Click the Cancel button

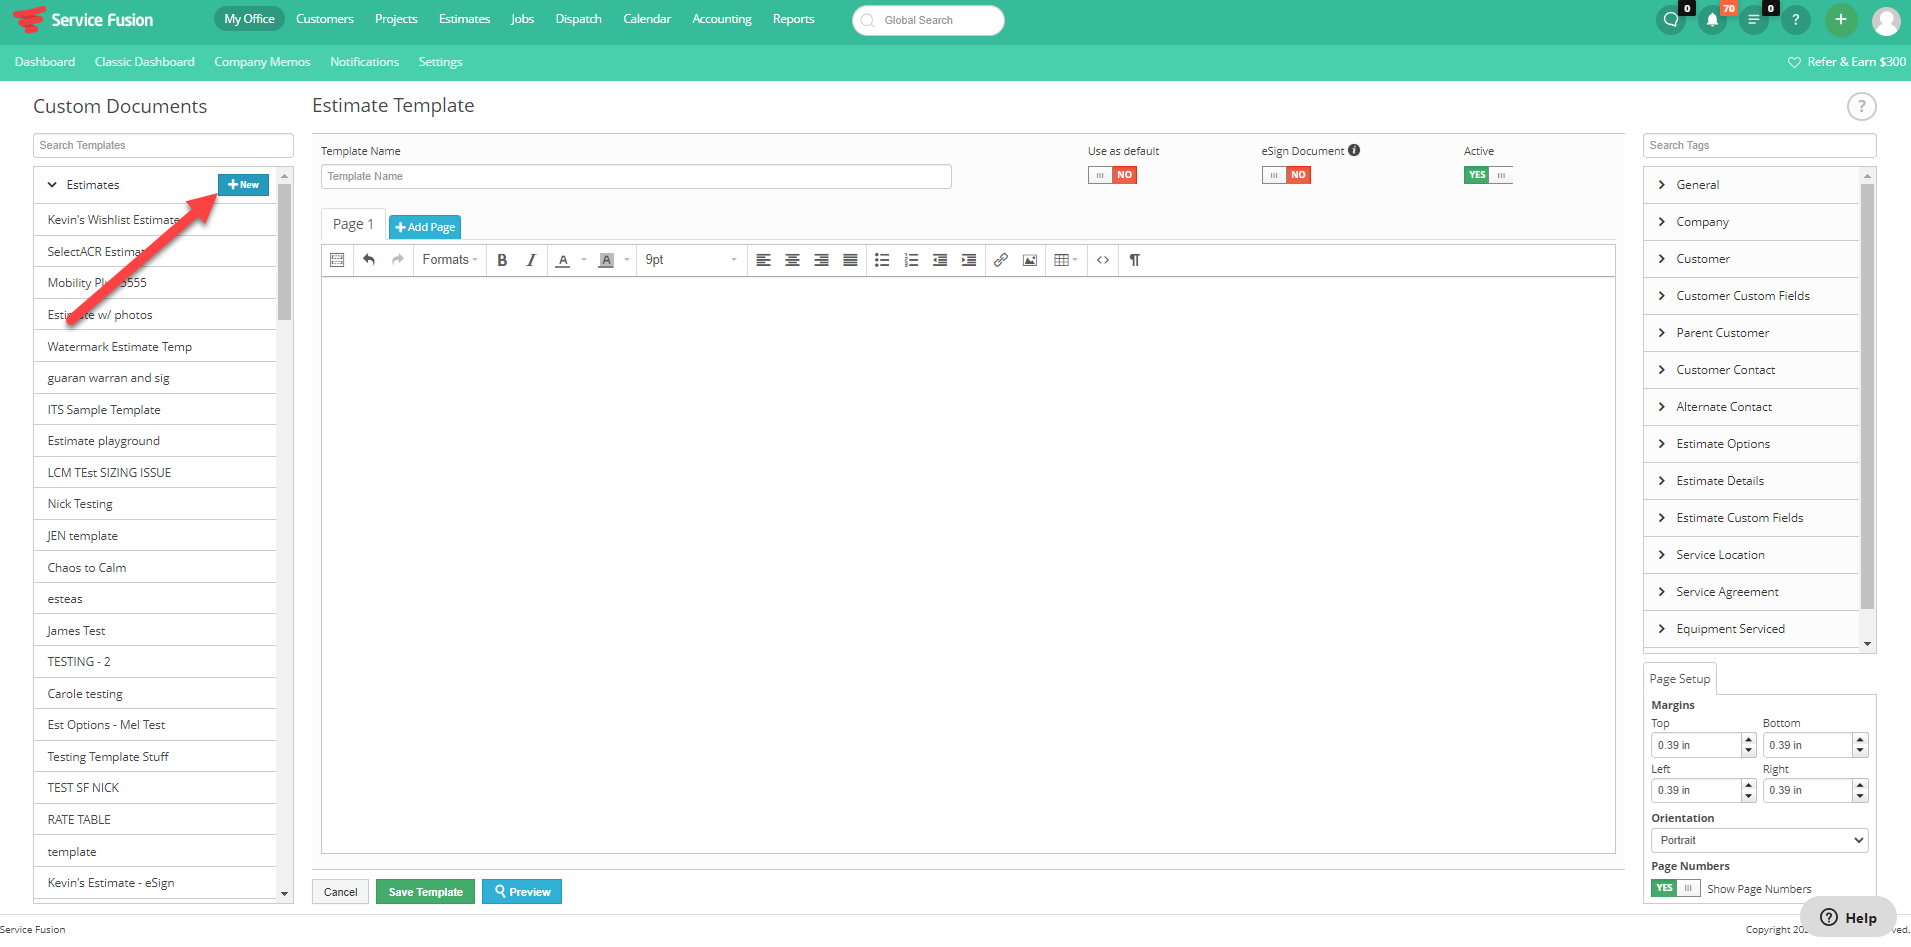[340, 892]
